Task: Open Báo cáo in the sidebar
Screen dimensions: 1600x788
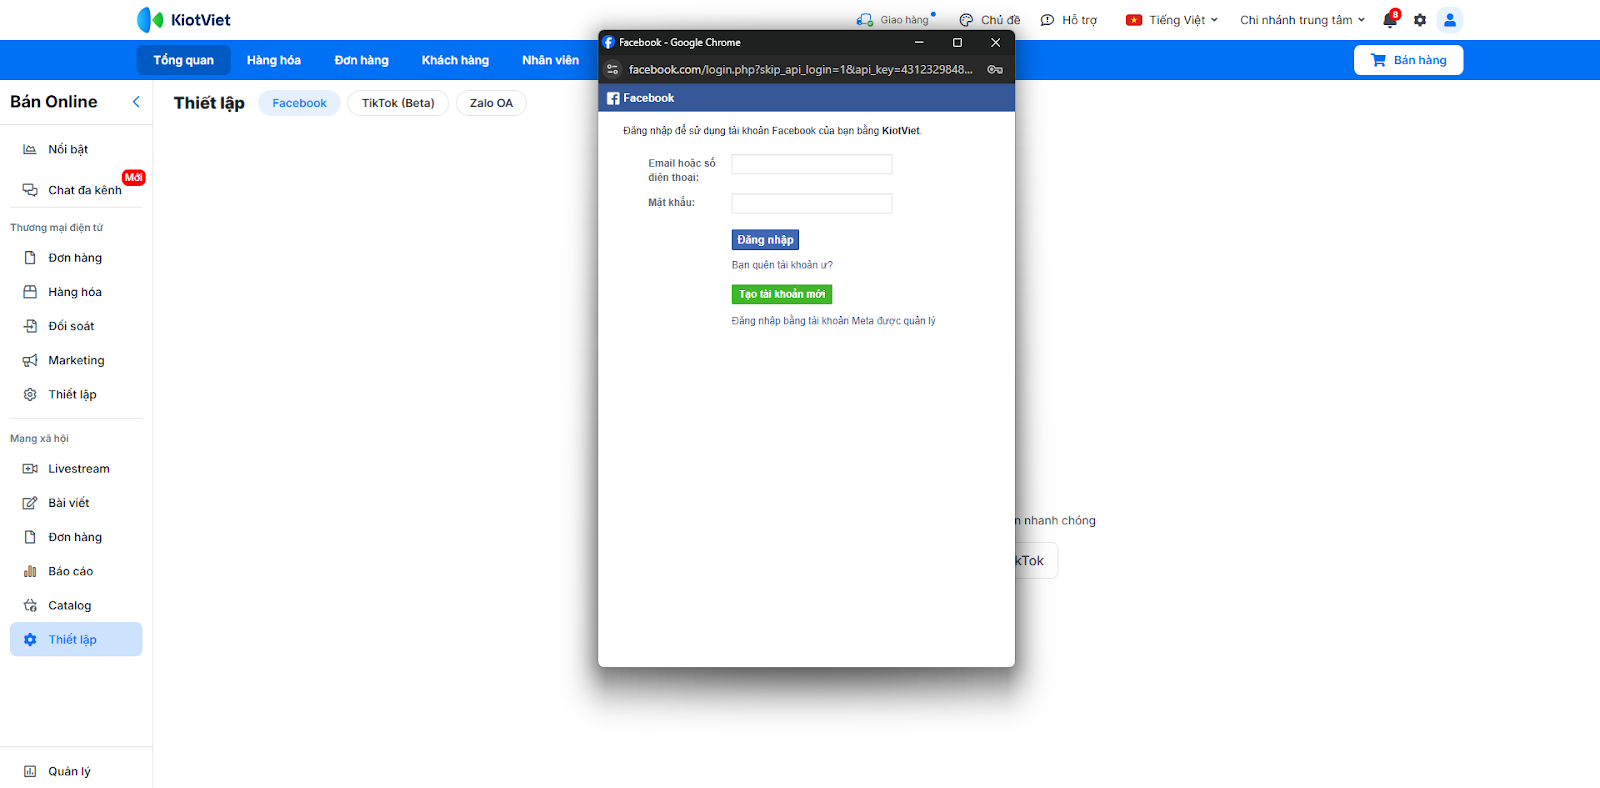Action: point(76,571)
